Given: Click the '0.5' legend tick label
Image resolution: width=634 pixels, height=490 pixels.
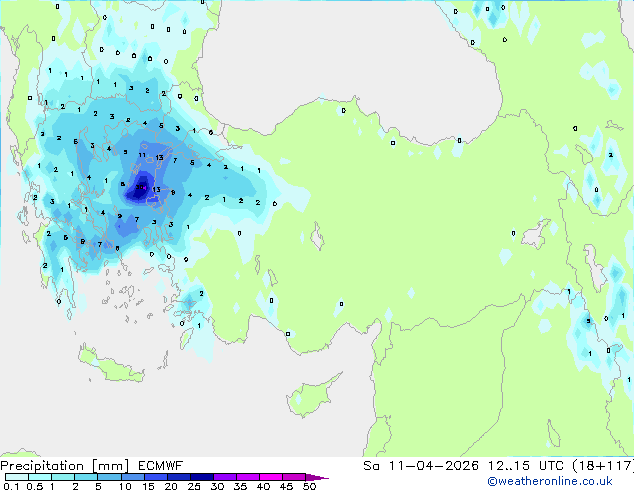Looking at the screenshot, I should 34,486.
